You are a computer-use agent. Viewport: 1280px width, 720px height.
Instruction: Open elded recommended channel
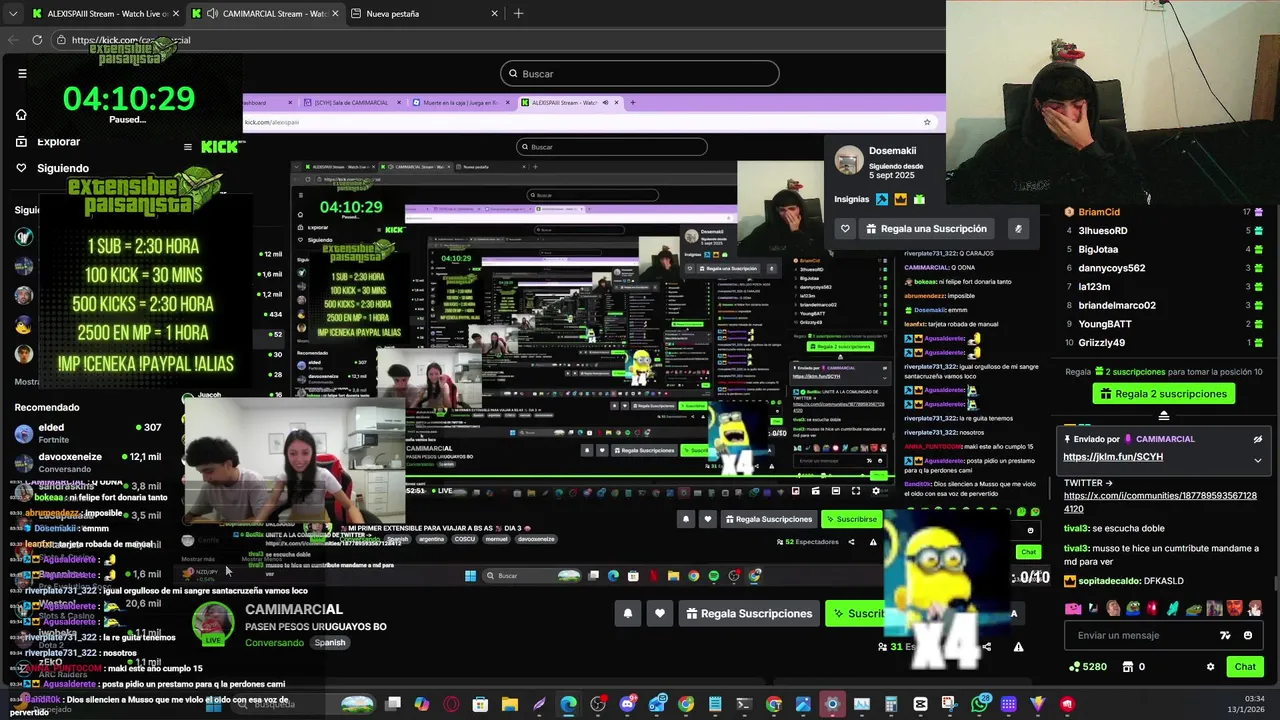[88, 433]
